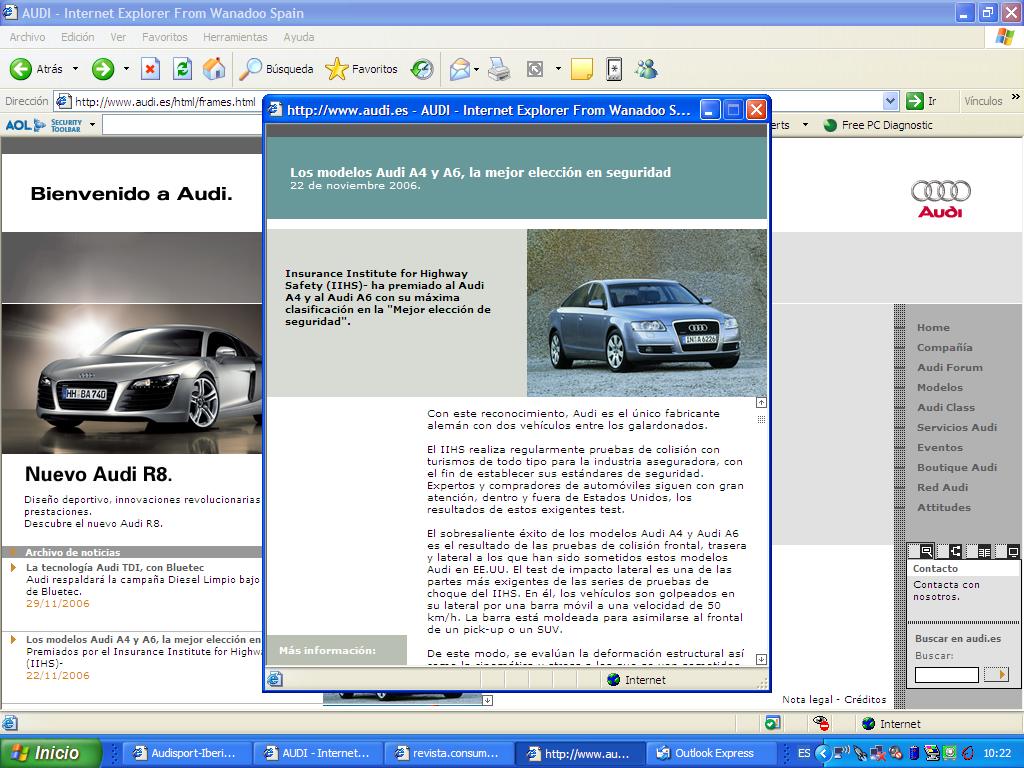Image resolution: width=1024 pixels, height=768 pixels.
Task: Print the page using printer icon
Action: 499,69
